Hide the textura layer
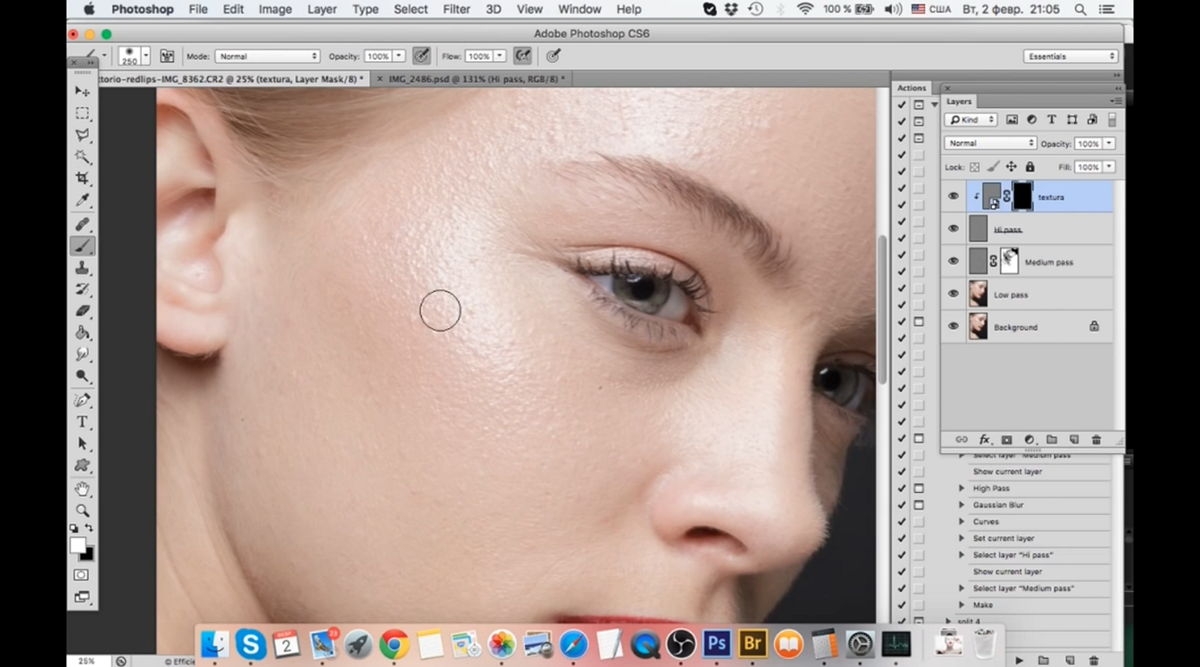Screen dimensions: 1200x667 [953, 197]
